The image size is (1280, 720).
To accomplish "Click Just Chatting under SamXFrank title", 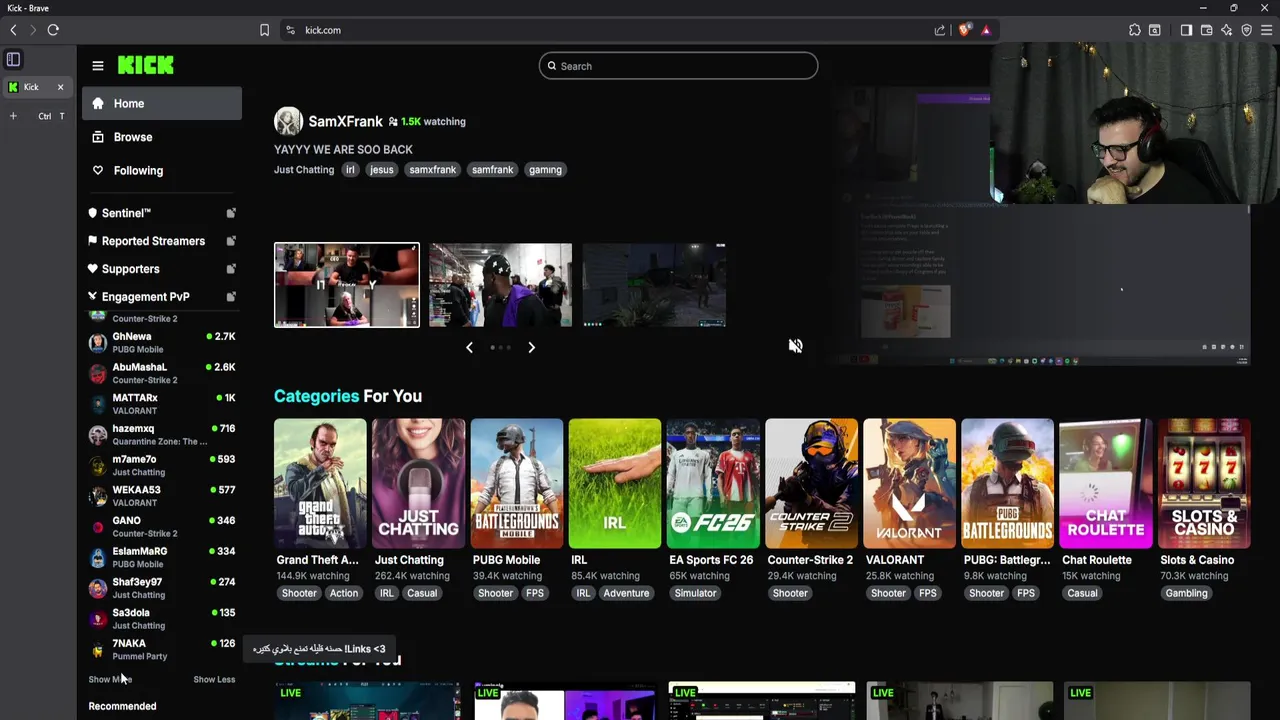I will click(x=304, y=170).
